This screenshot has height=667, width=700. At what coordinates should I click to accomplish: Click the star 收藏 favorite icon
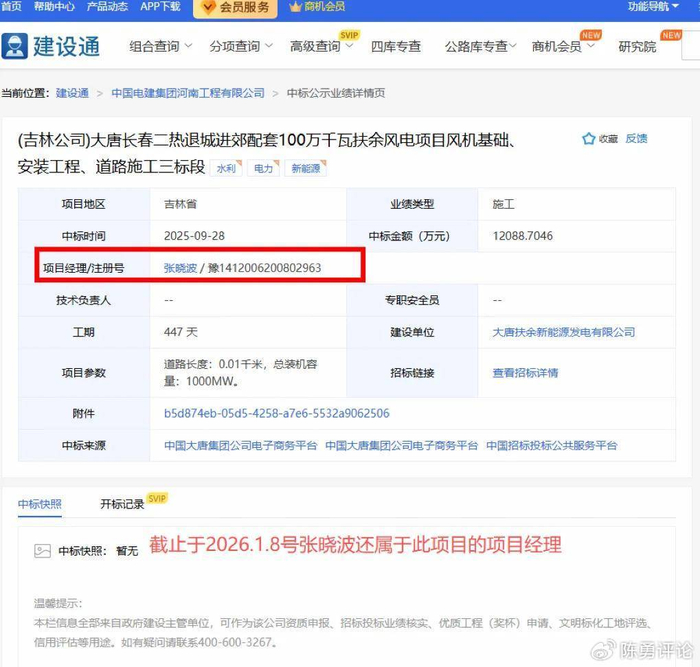[x=588, y=139]
